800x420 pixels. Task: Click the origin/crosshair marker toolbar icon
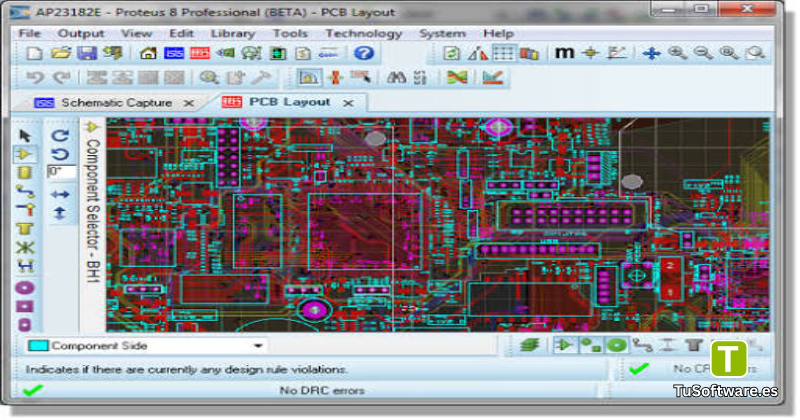590,53
